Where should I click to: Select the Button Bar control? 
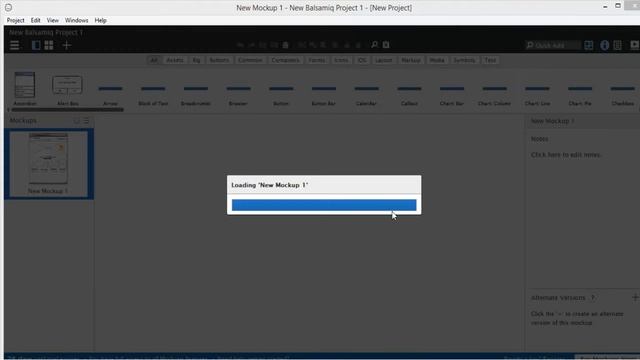324,95
